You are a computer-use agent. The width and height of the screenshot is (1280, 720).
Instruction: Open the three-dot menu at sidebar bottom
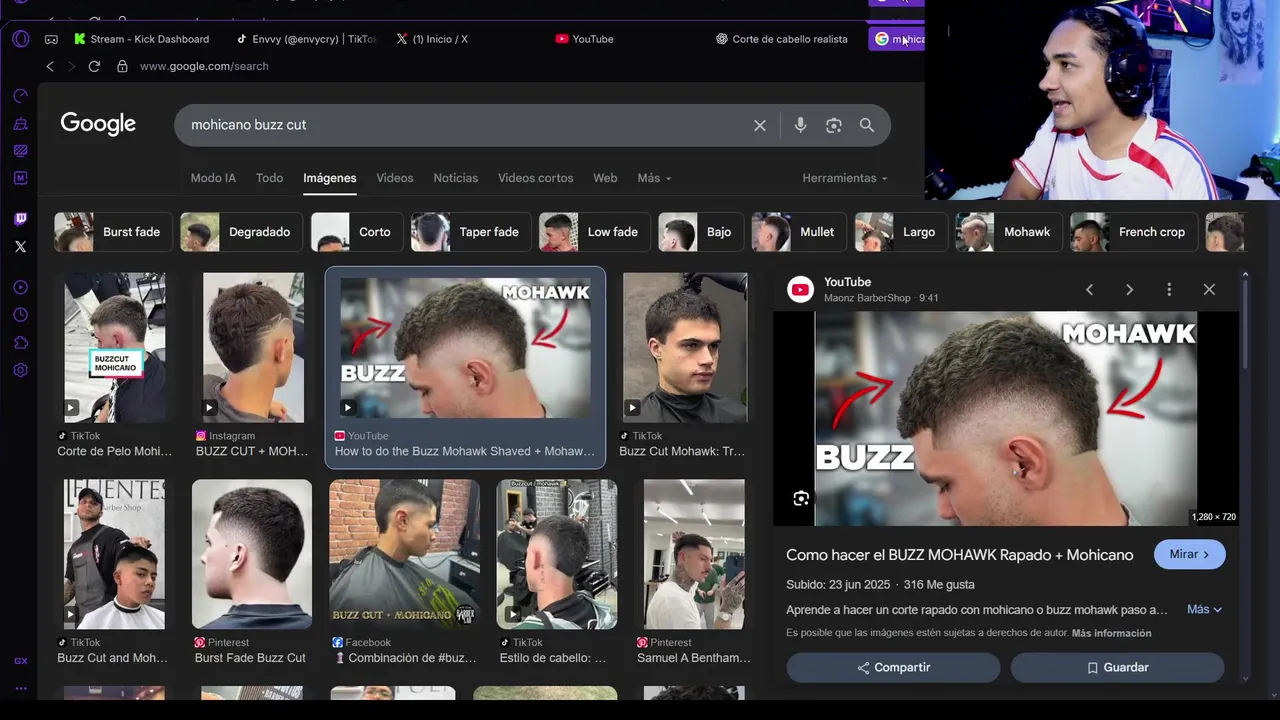pos(20,688)
